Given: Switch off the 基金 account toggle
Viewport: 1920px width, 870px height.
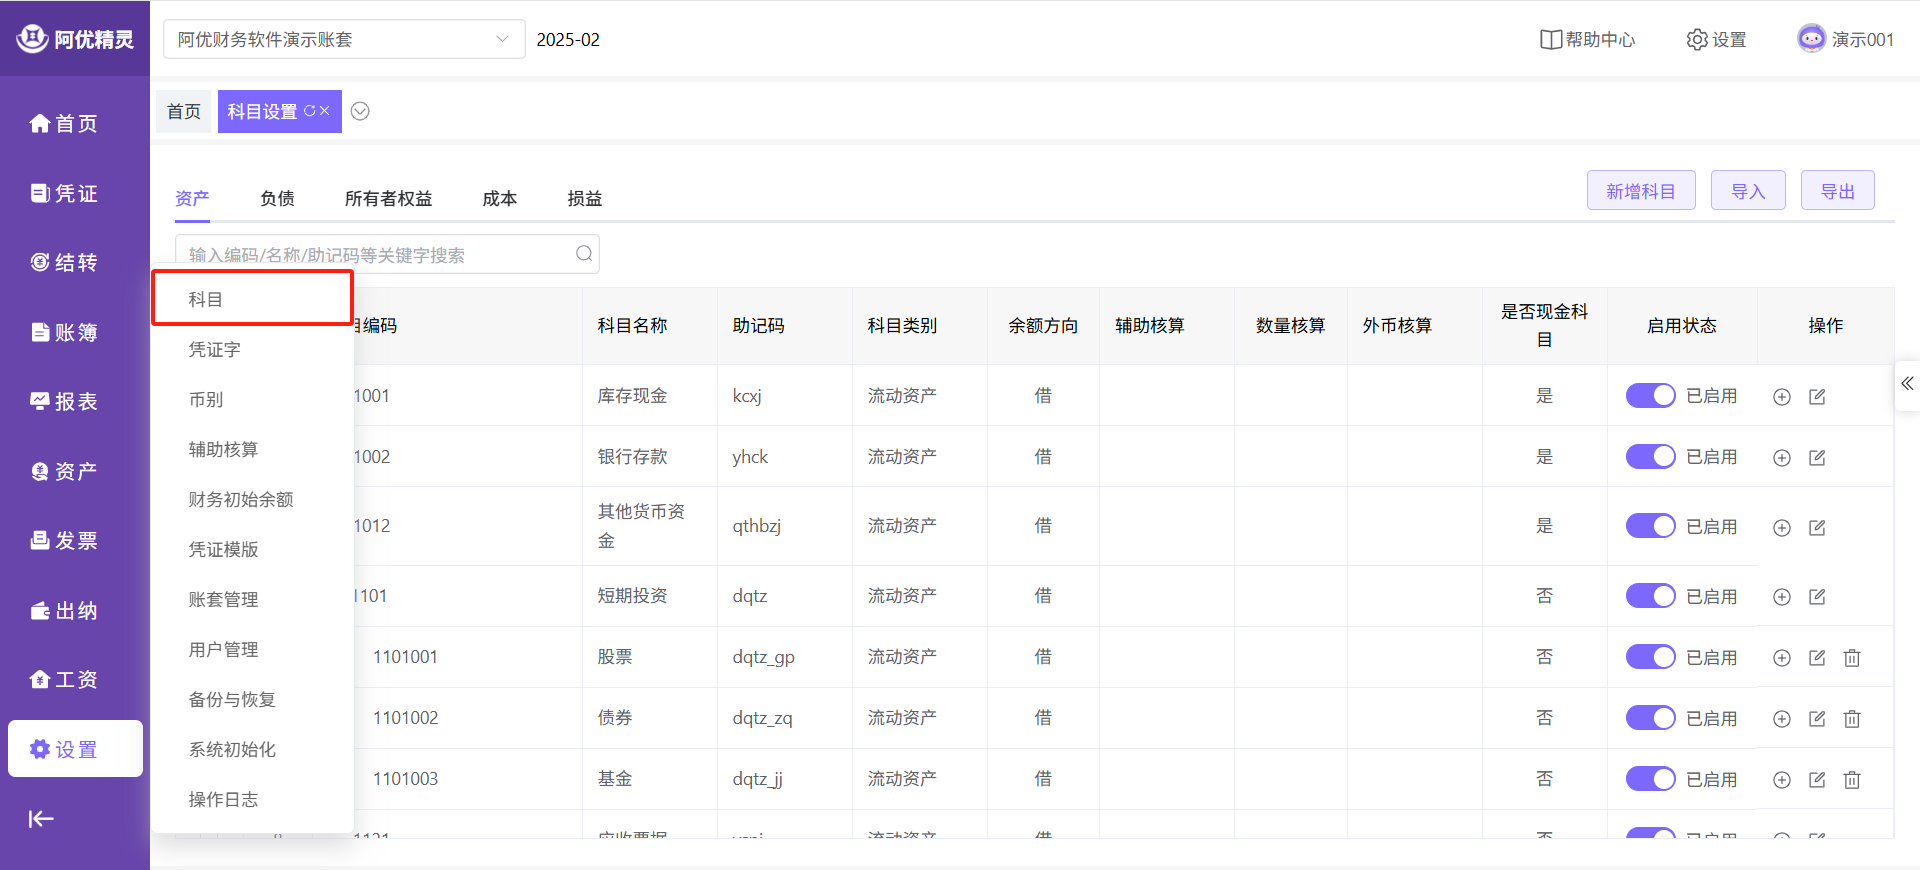Looking at the screenshot, I should pyautogui.click(x=1650, y=779).
